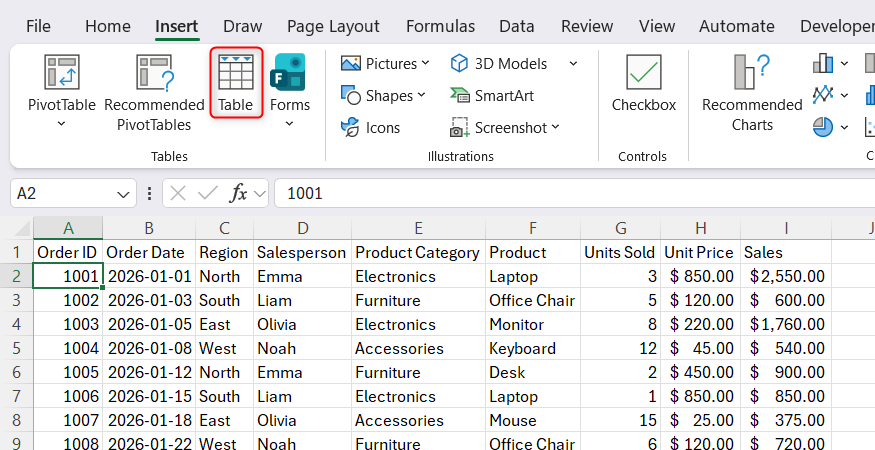Click the PivotTable icon
This screenshot has height=450, width=875.
pyautogui.click(x=61, y=72)
